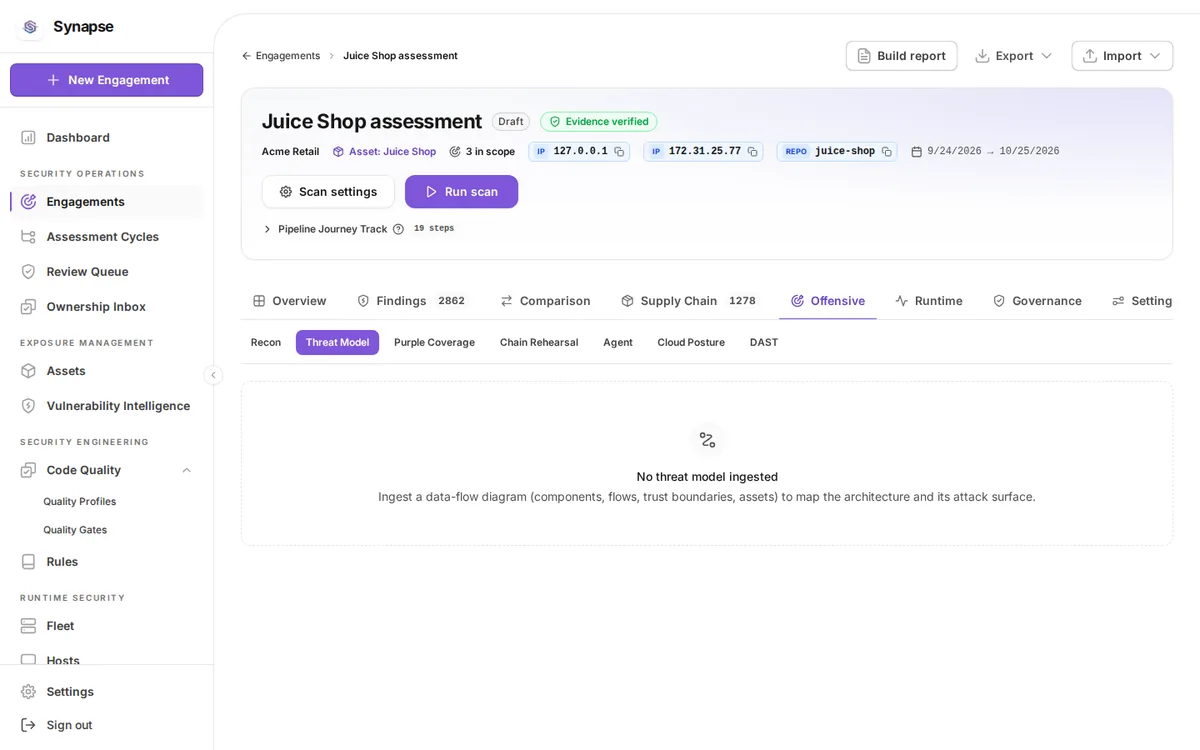Expand the Pipeline Journey Track

click(267, 229)
